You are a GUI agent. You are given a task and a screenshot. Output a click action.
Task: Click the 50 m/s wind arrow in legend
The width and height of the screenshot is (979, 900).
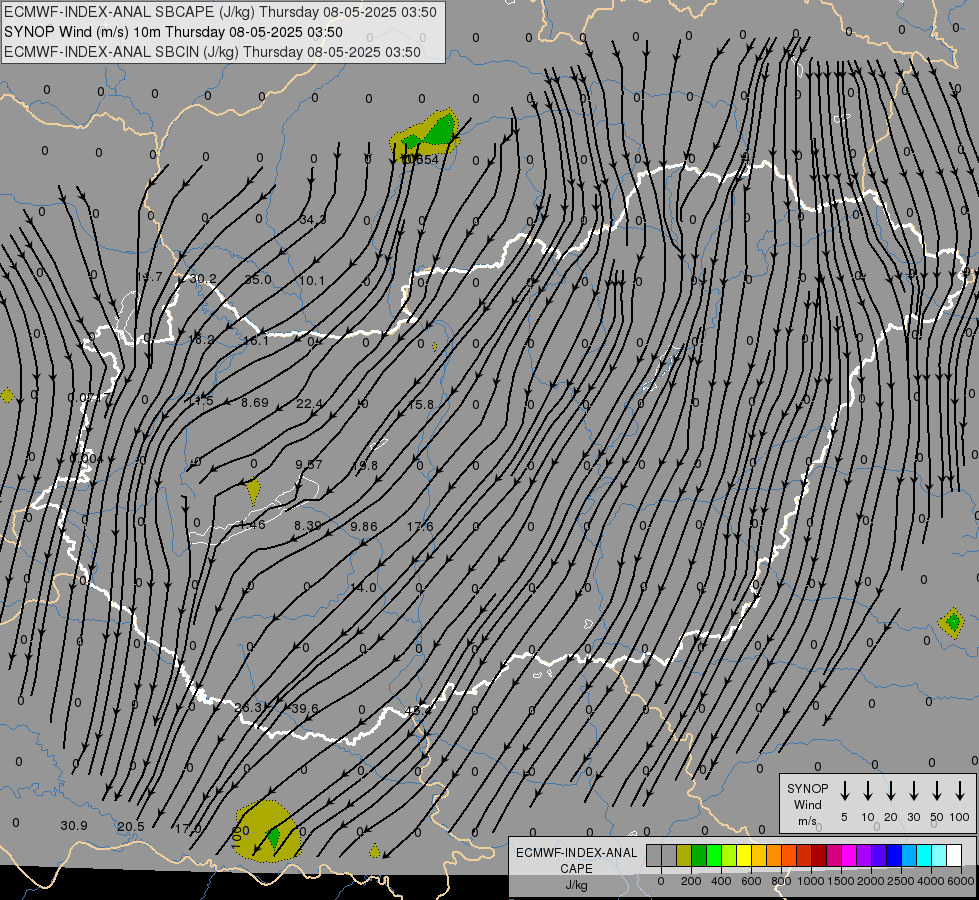pyautogui.click(x=937, y=790)
